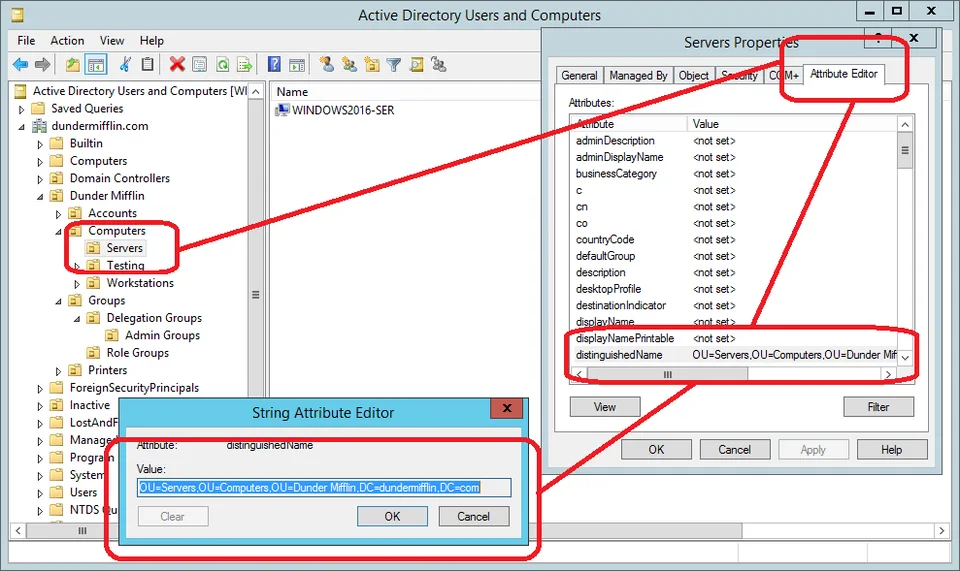Click the attribute Filter button

click(x=878, y=407)
